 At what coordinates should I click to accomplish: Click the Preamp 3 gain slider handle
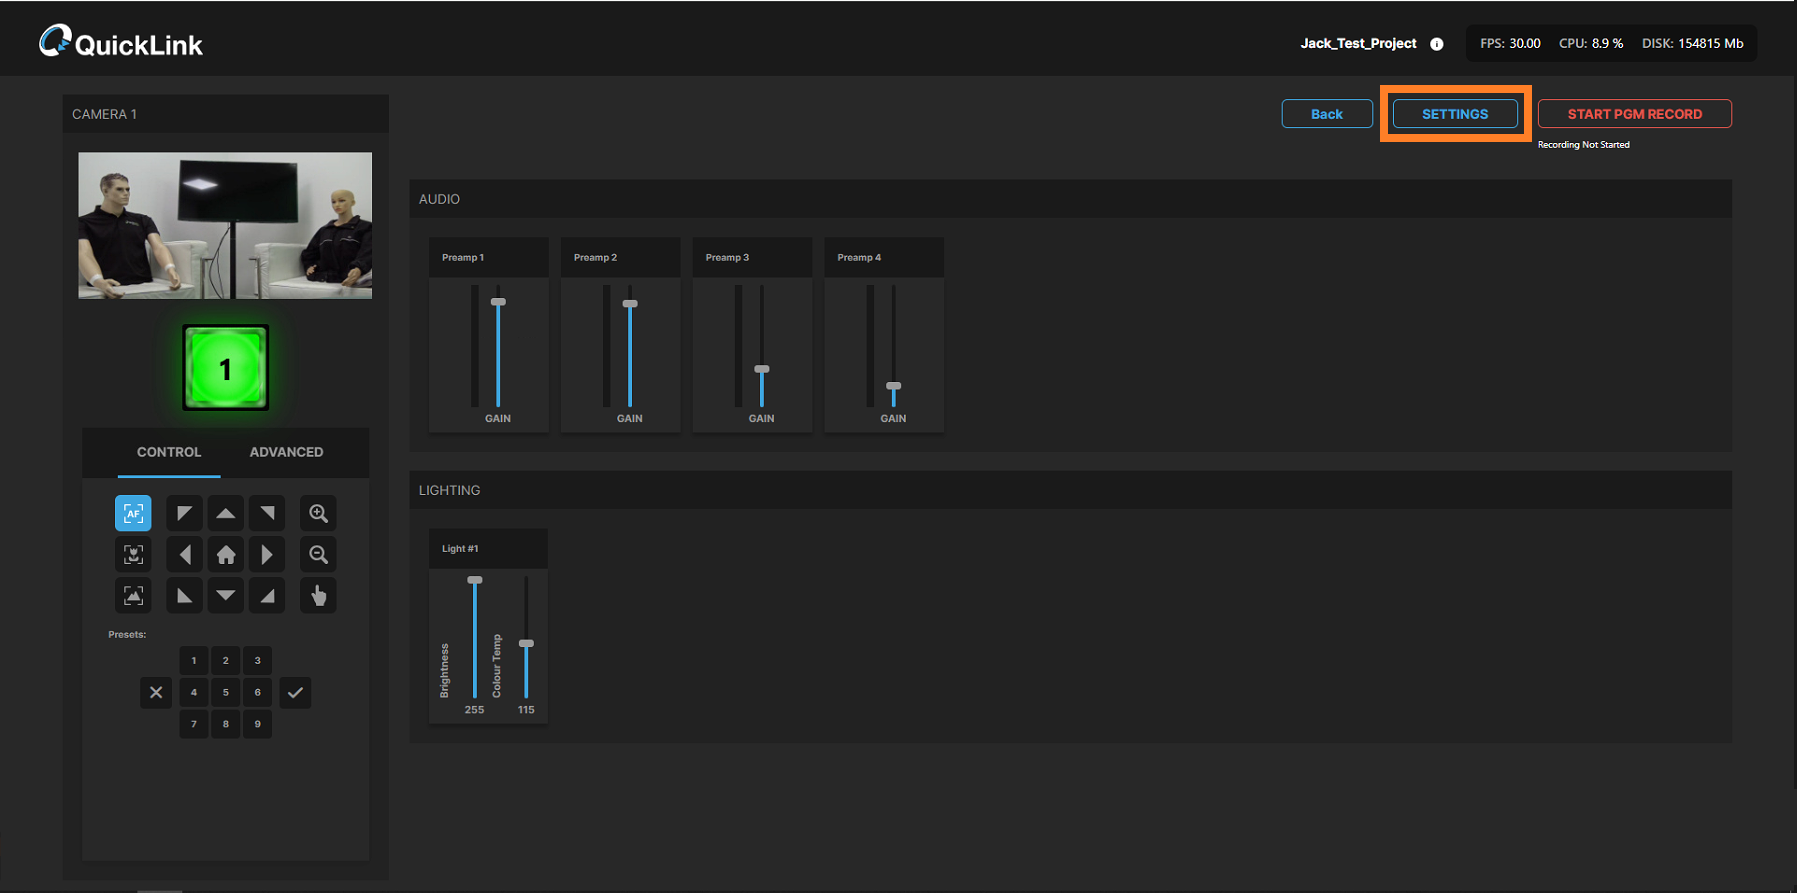(762, 370)
